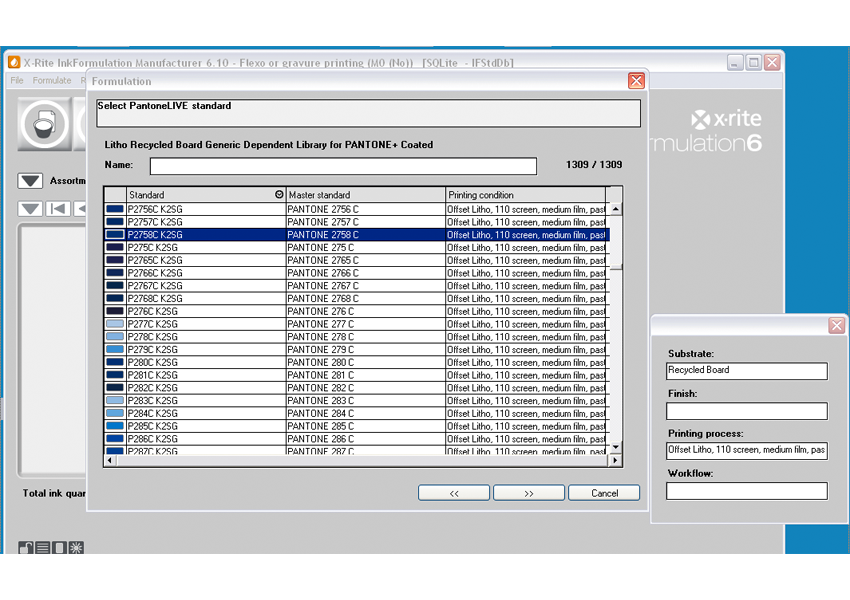The height and width of the screenshot is (600, 850).
Task: Click the Printing process field
Action: [x=747, y=450]
